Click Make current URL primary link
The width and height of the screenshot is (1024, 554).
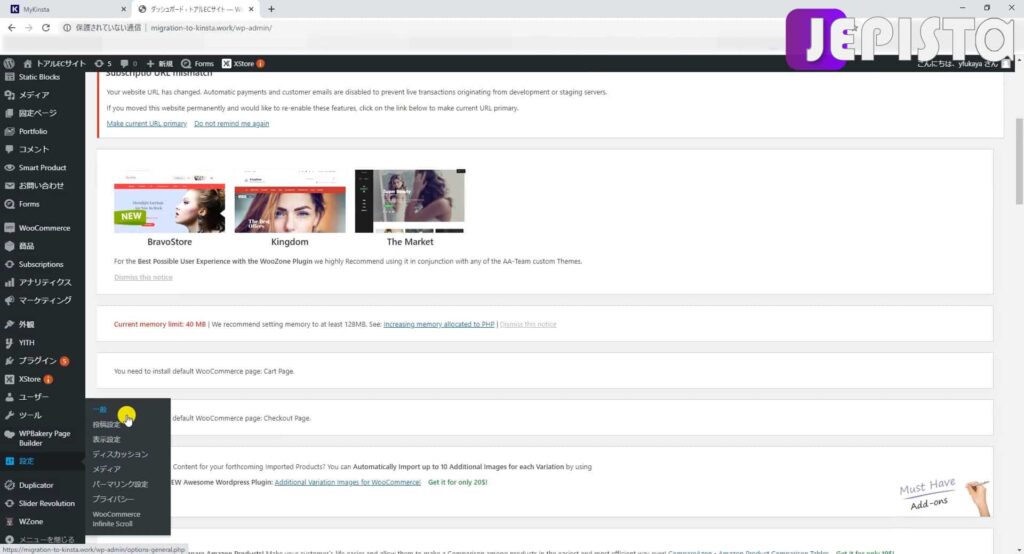[146, 123]
